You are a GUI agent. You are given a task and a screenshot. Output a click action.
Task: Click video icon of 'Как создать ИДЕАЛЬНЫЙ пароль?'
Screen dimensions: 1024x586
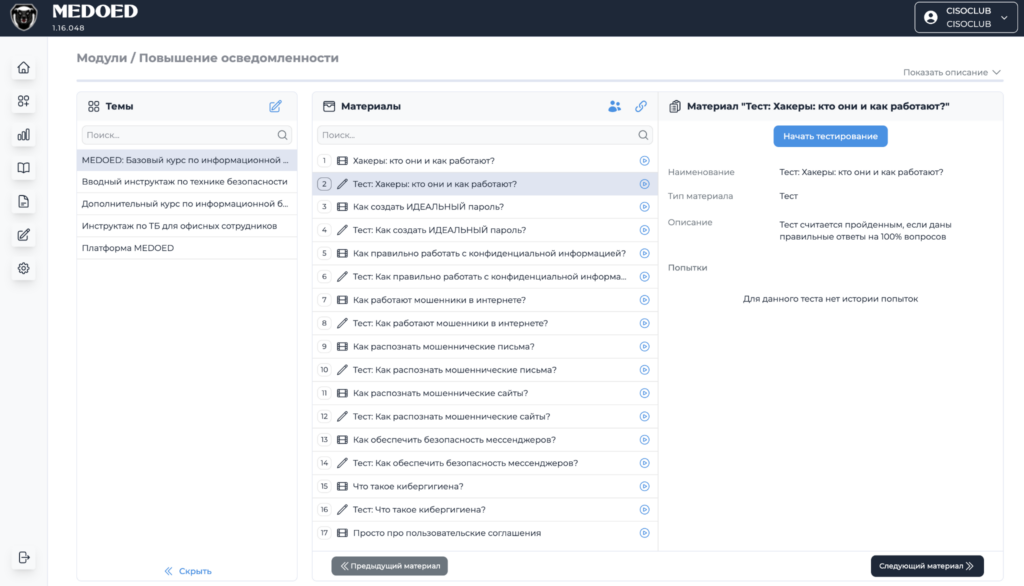click(x=342, y=206)
